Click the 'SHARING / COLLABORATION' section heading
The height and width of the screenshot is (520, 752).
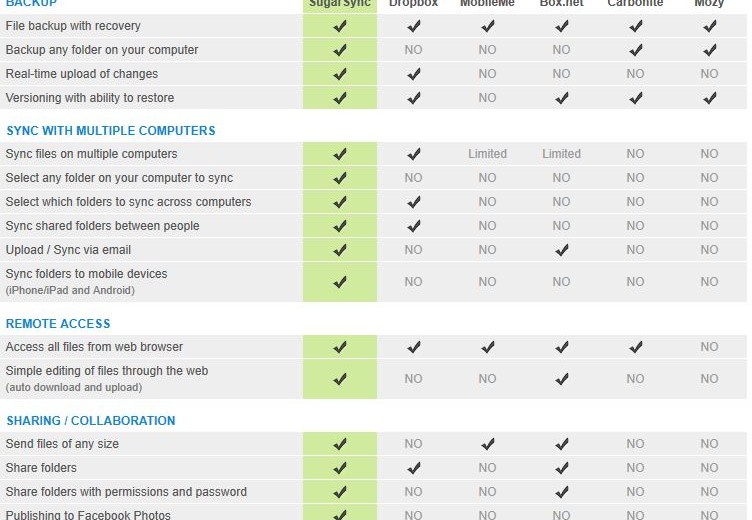point(91,421)
